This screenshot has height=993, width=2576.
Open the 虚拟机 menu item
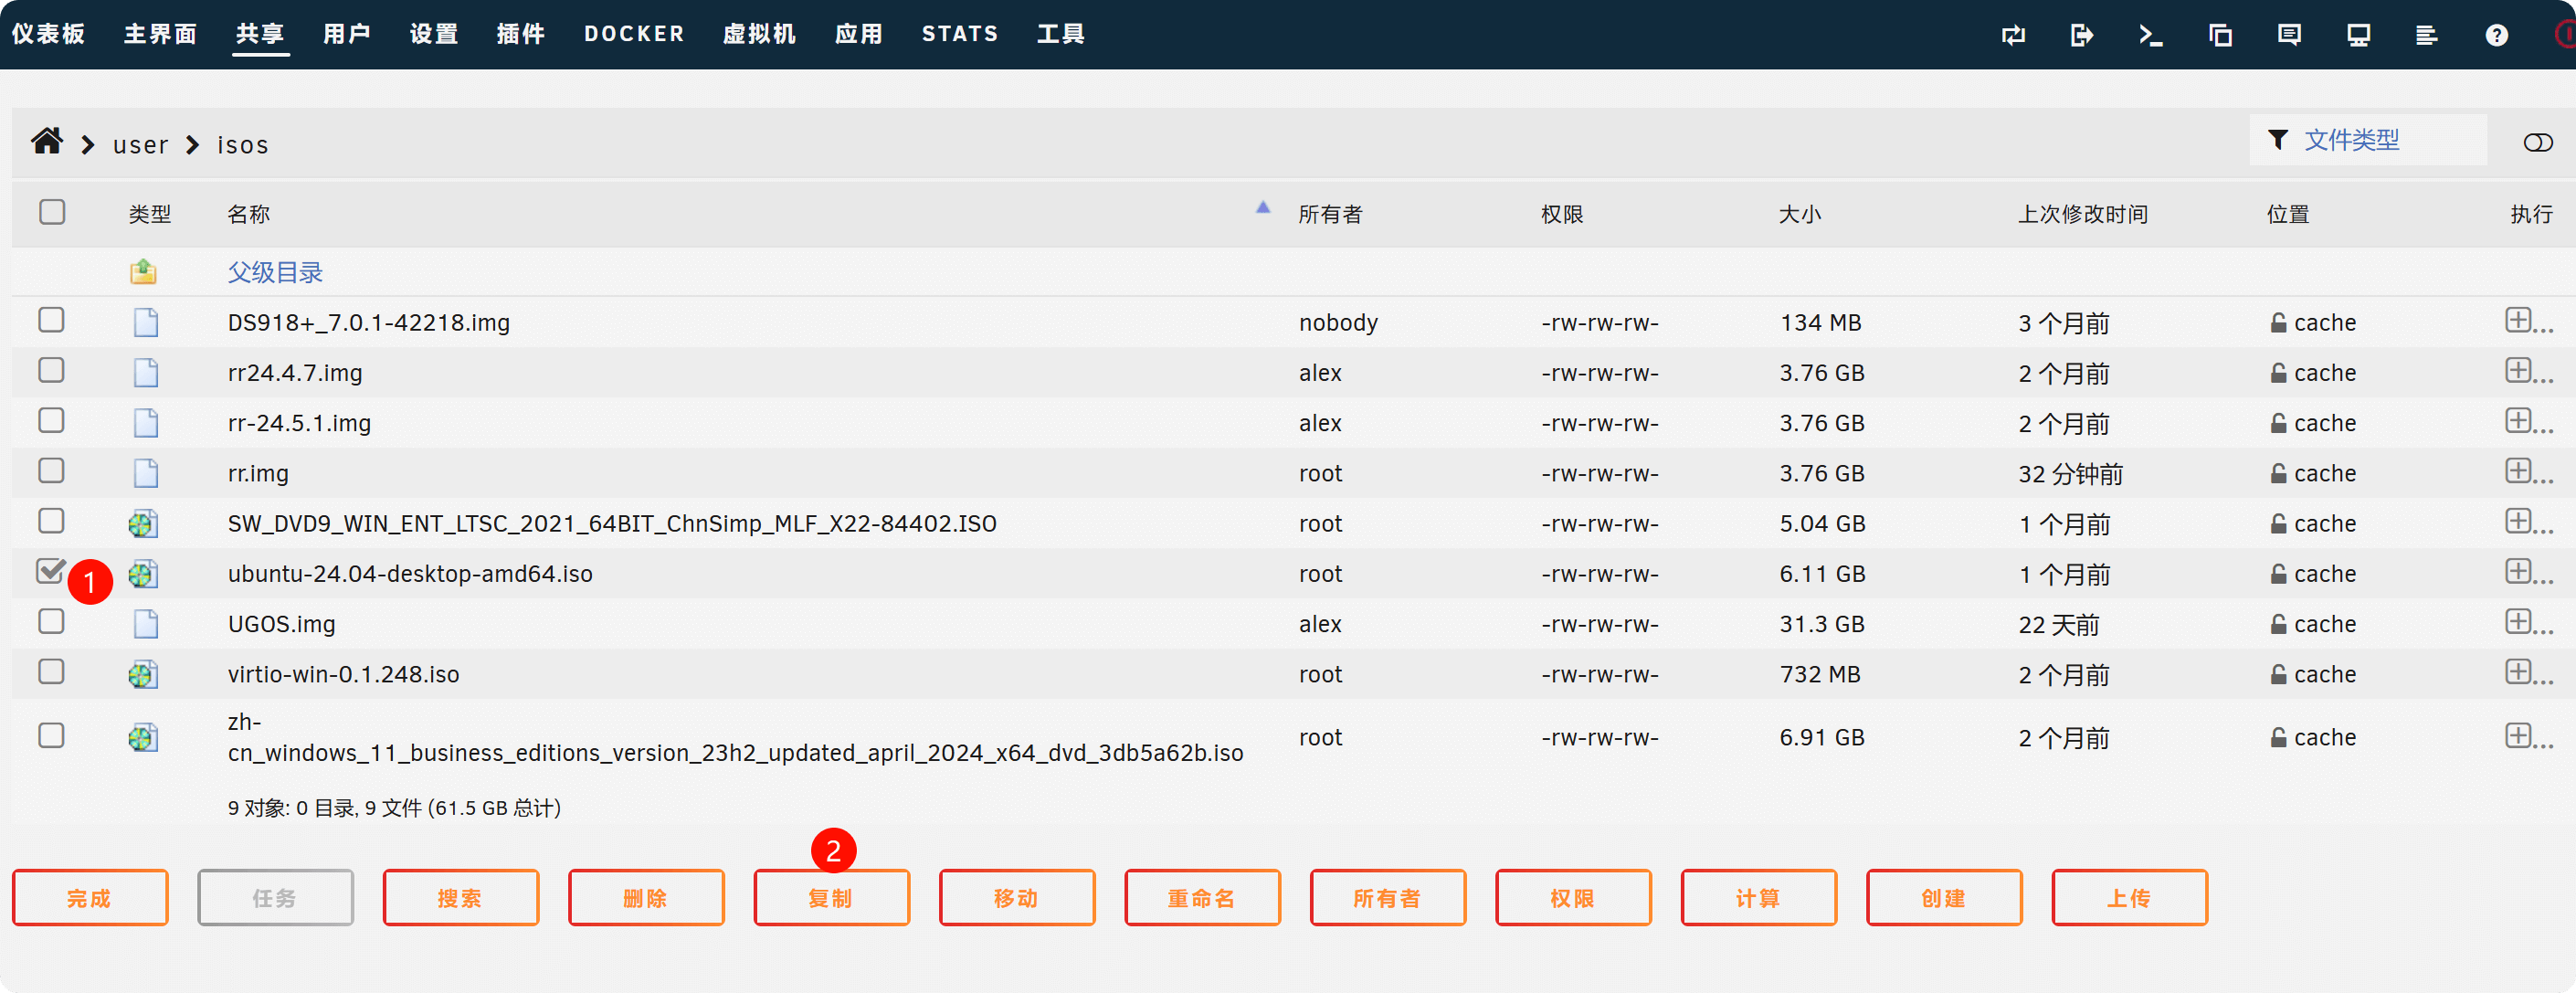[759, 33]
